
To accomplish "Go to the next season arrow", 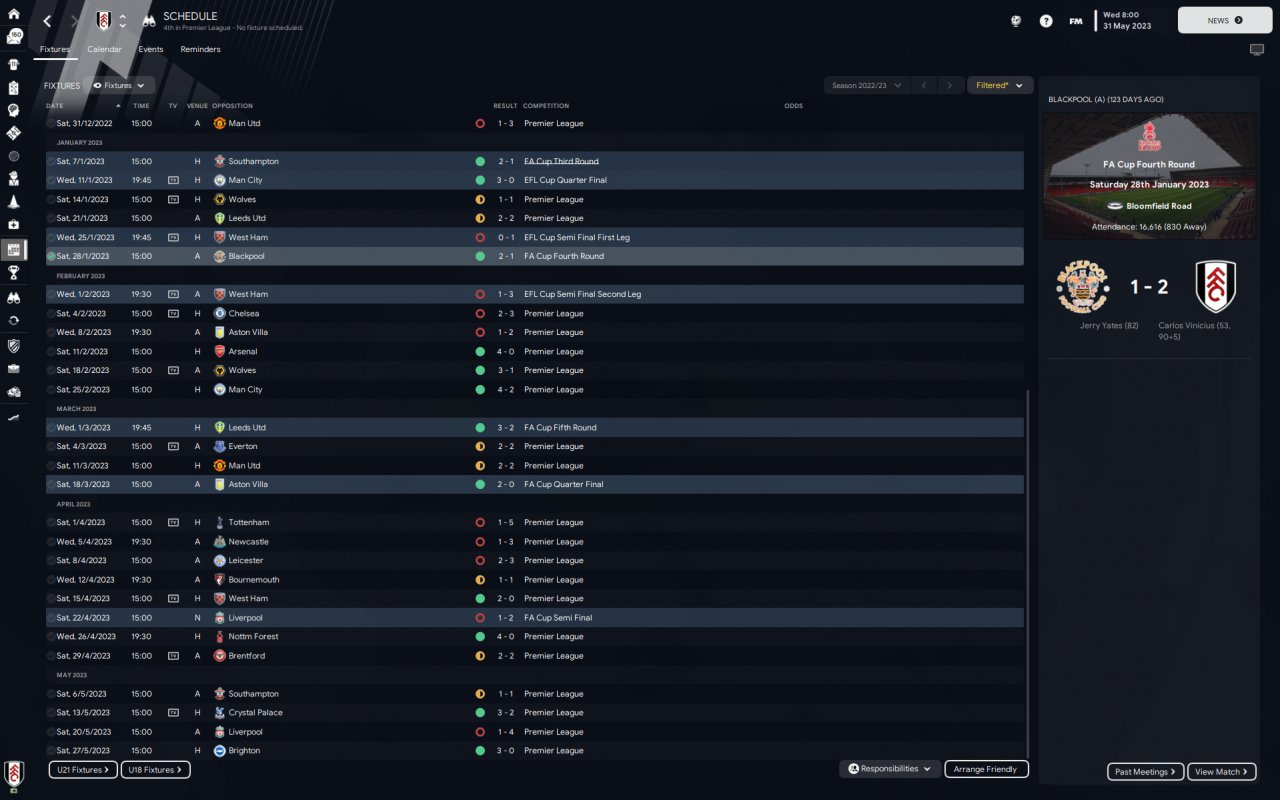I will point(951,86).
